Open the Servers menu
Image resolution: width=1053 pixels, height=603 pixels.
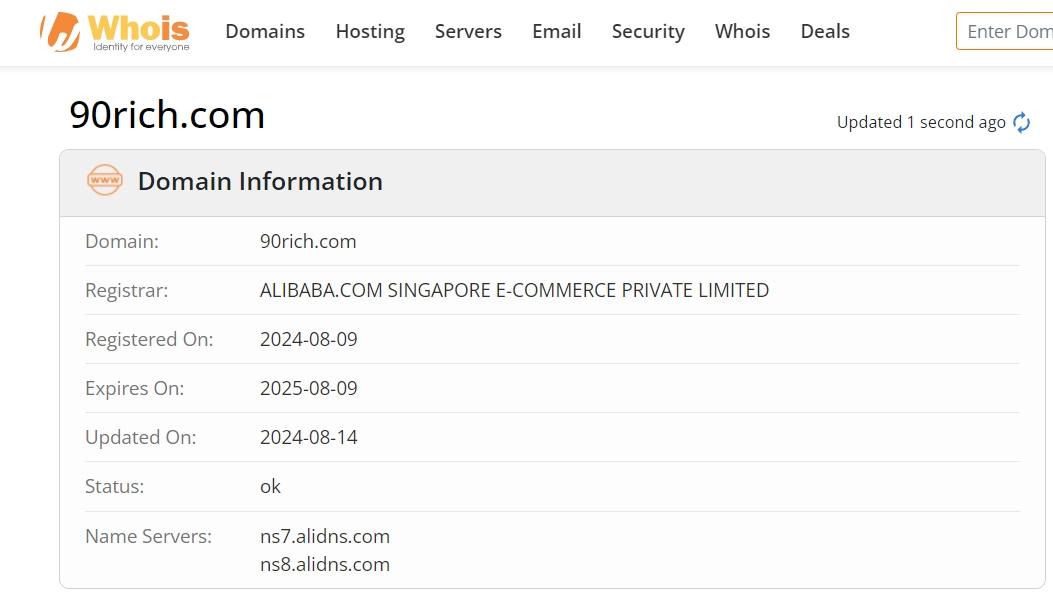pos(468,32)
